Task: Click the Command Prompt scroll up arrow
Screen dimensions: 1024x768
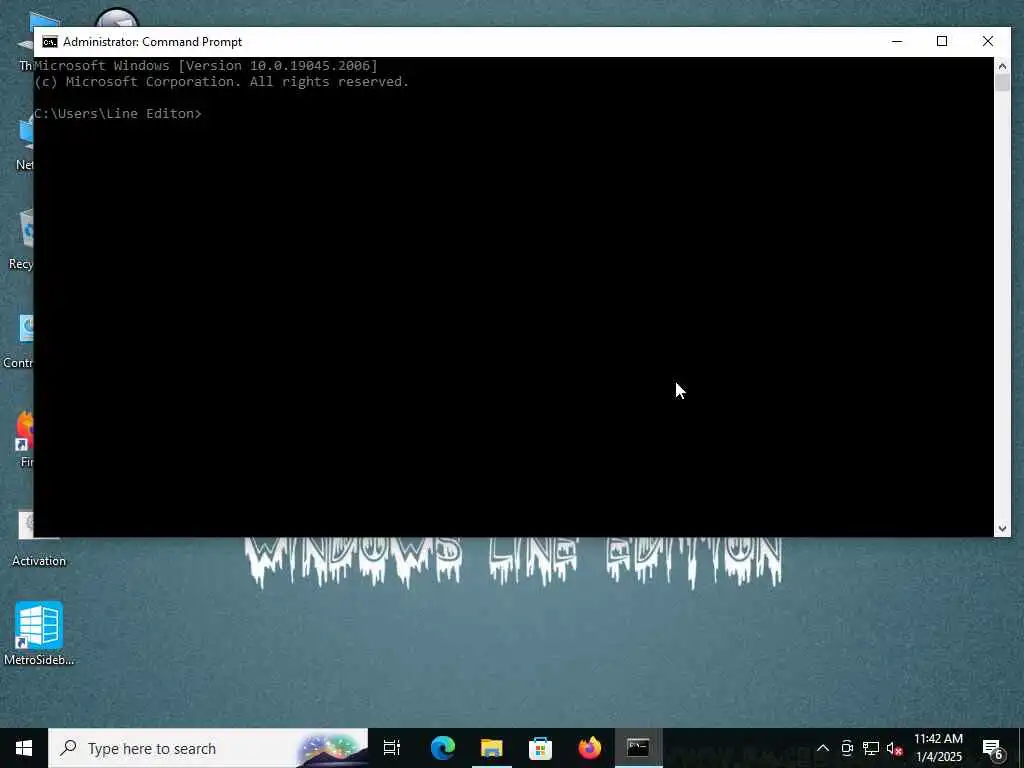Action: pos(1002,66)
